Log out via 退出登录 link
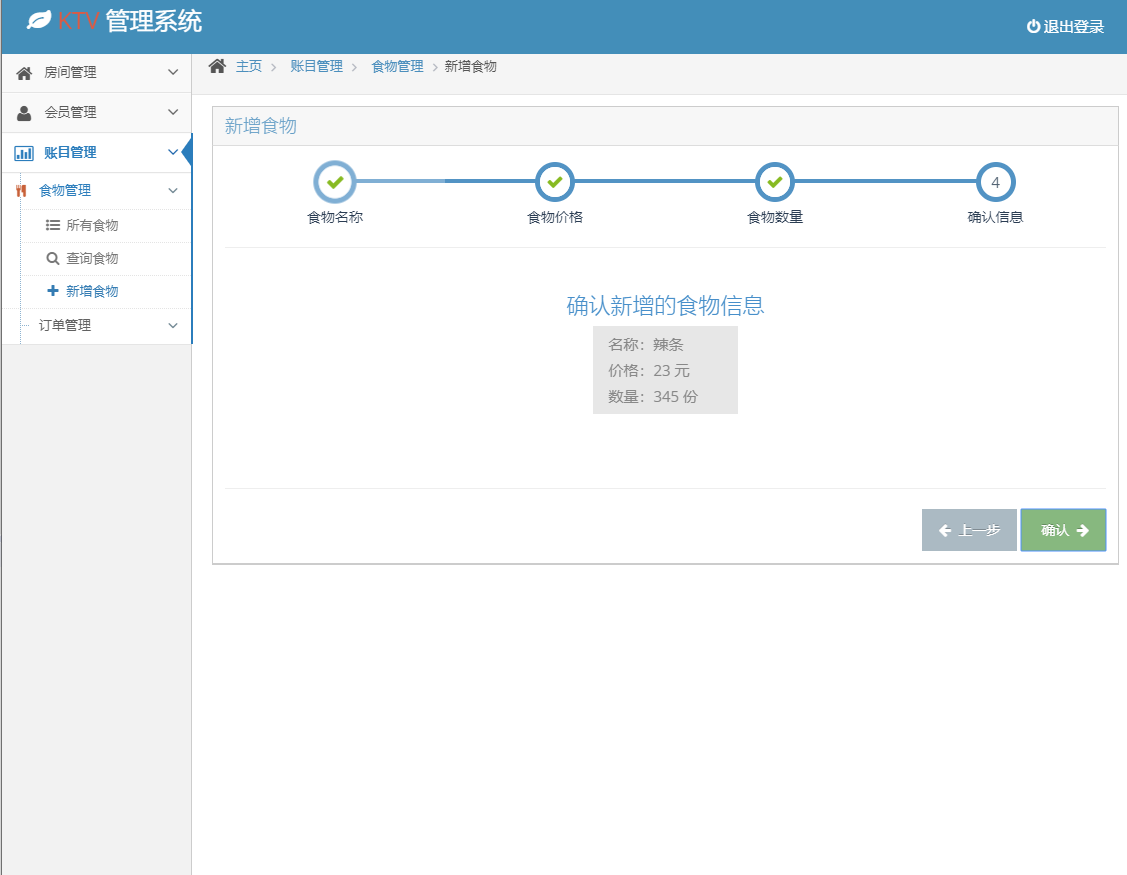Screen dimensions: 1127x875 1065,27
